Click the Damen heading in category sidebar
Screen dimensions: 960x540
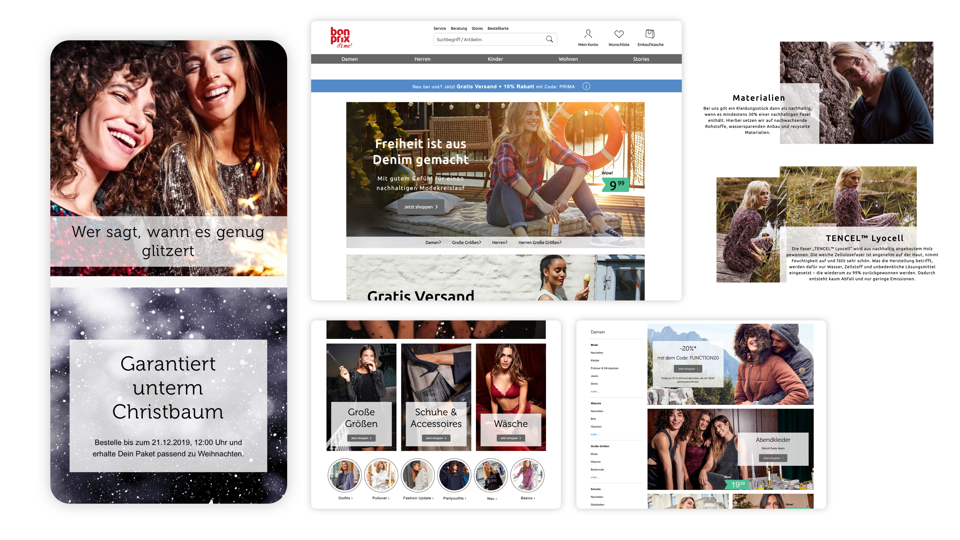(598, 332)
